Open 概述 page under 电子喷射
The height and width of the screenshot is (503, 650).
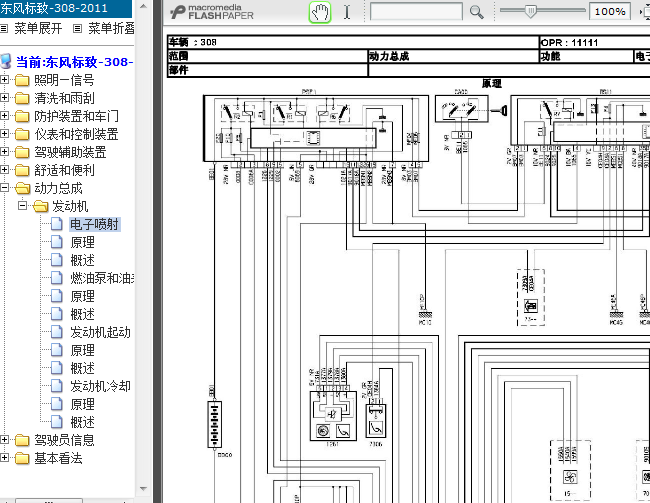82,260
